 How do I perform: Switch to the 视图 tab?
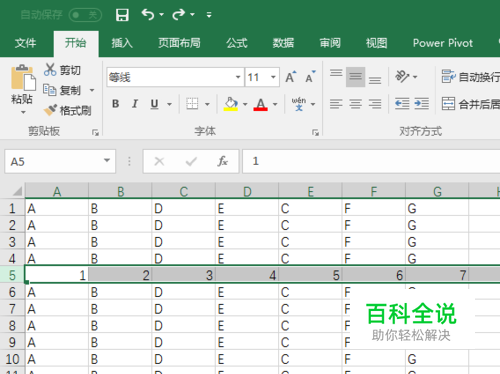(x=377, y=43)
